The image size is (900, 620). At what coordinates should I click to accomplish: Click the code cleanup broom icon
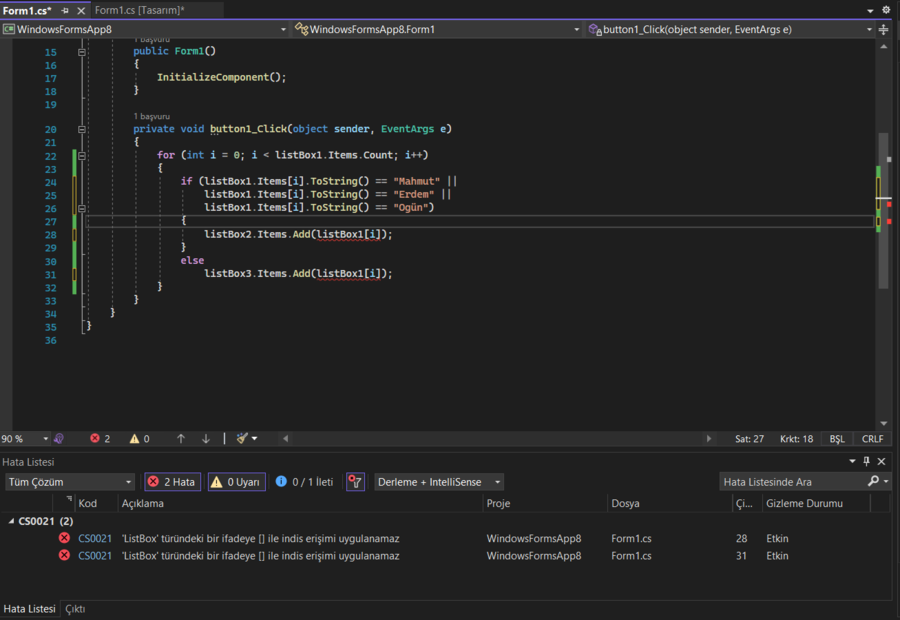click(x=241, y=439)
